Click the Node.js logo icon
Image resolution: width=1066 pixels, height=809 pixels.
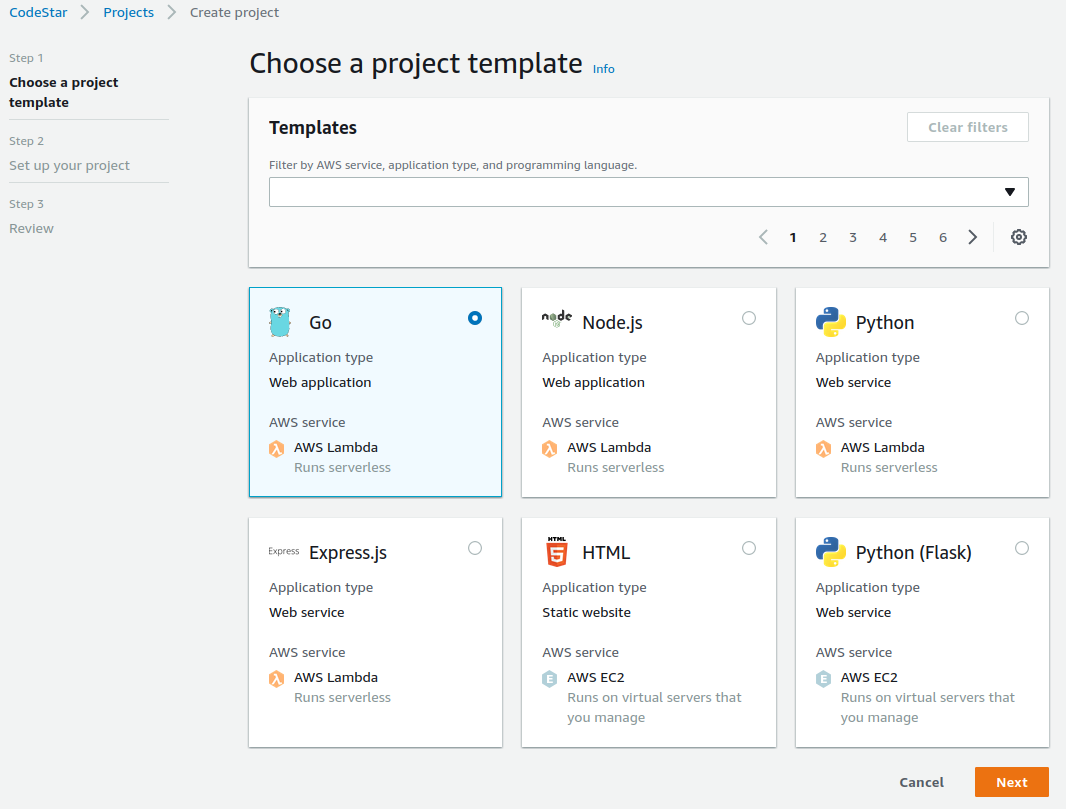[557, 318]
